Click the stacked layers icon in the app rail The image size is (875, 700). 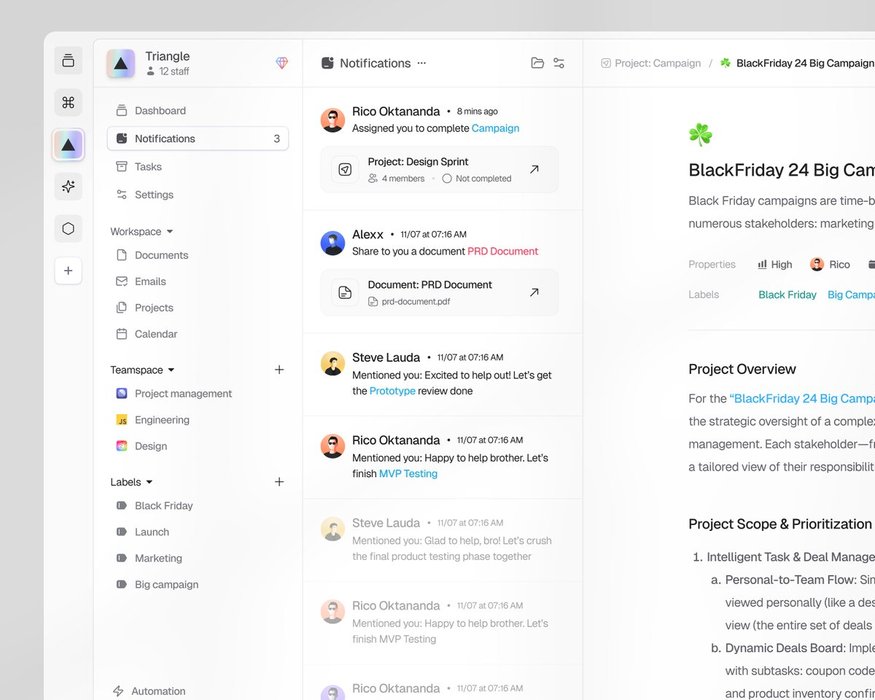(x=68, y=60)
